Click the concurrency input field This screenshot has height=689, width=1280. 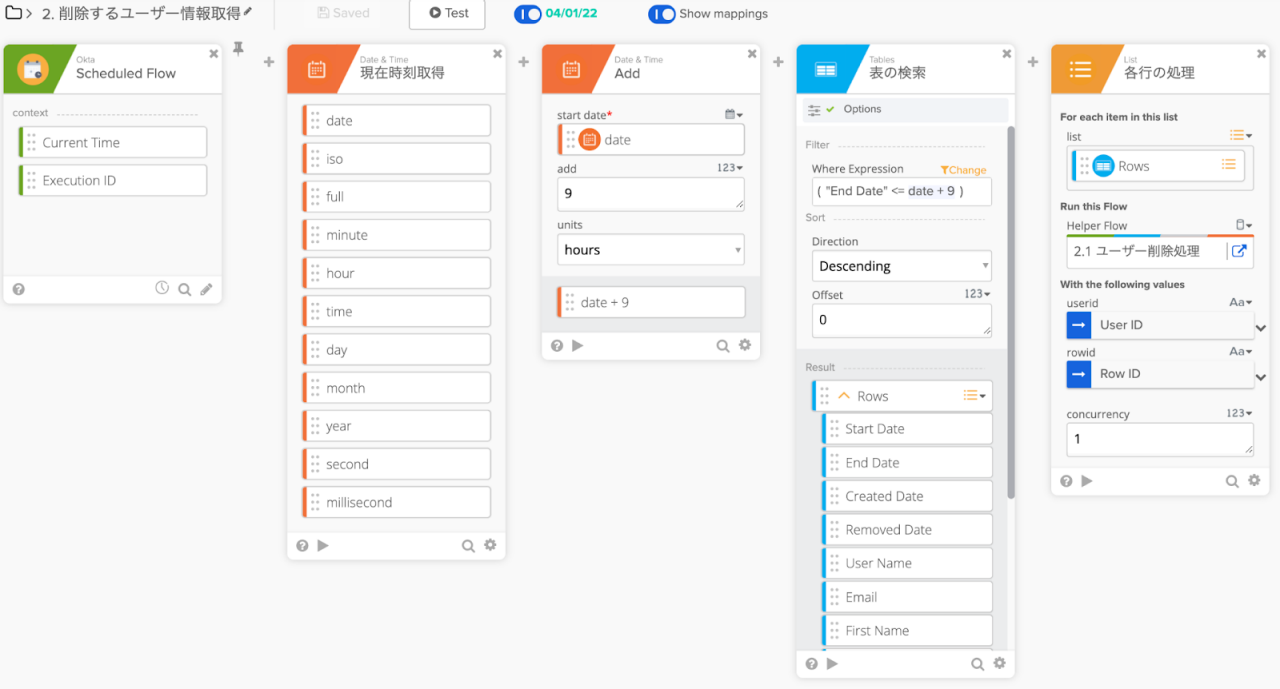pyautogui.click(x=1159, y=439)
